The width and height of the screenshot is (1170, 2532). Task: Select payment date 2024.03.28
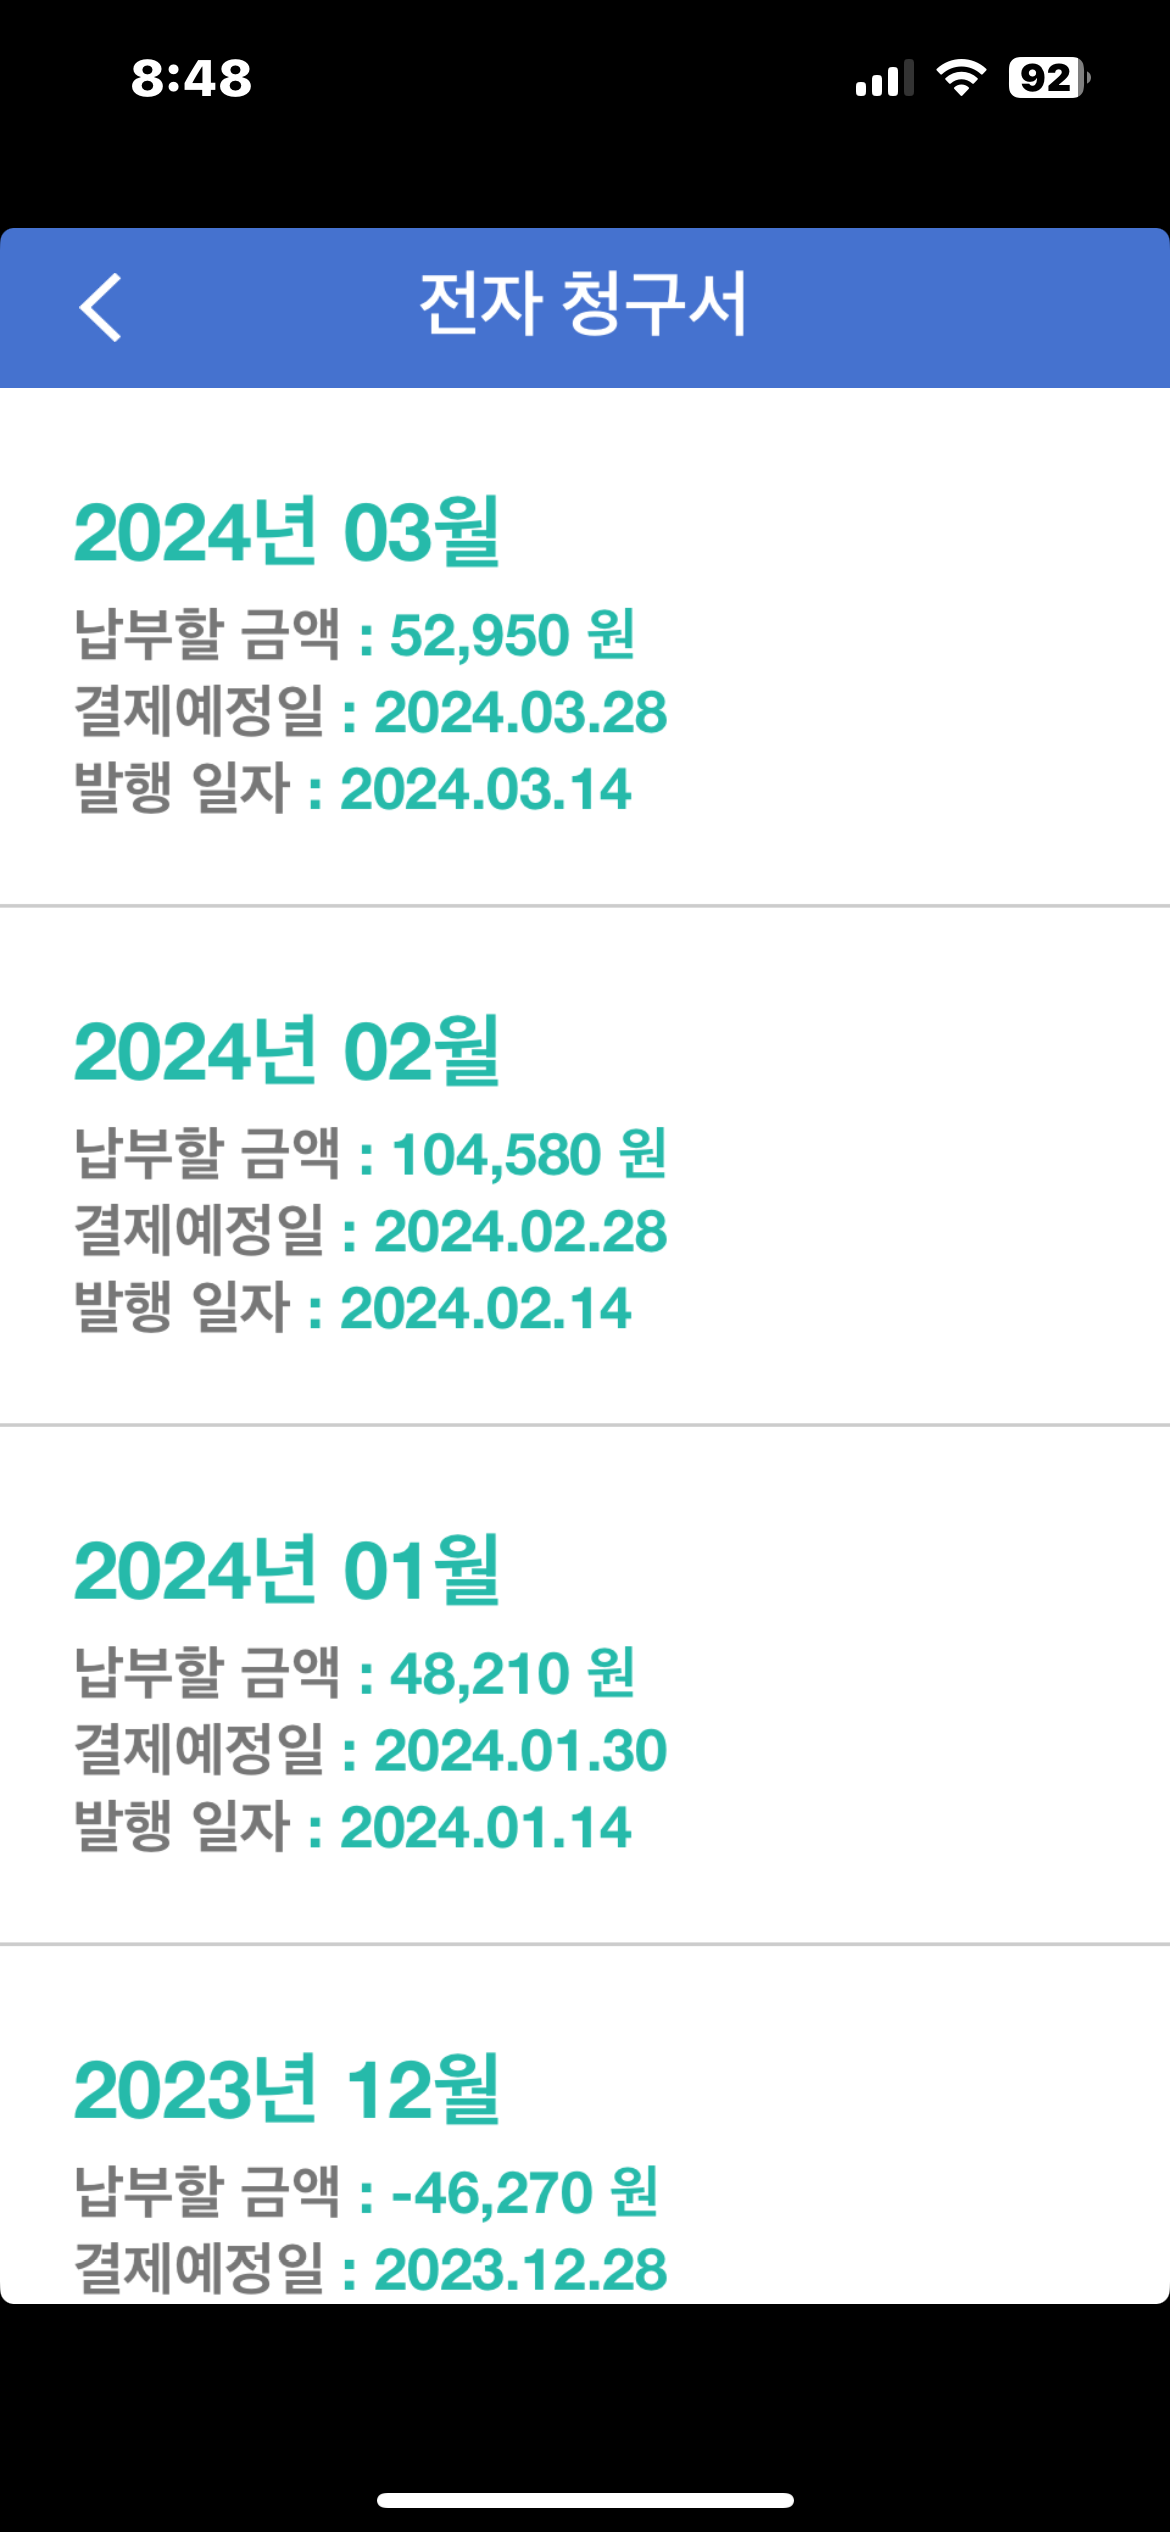(520, 712)
